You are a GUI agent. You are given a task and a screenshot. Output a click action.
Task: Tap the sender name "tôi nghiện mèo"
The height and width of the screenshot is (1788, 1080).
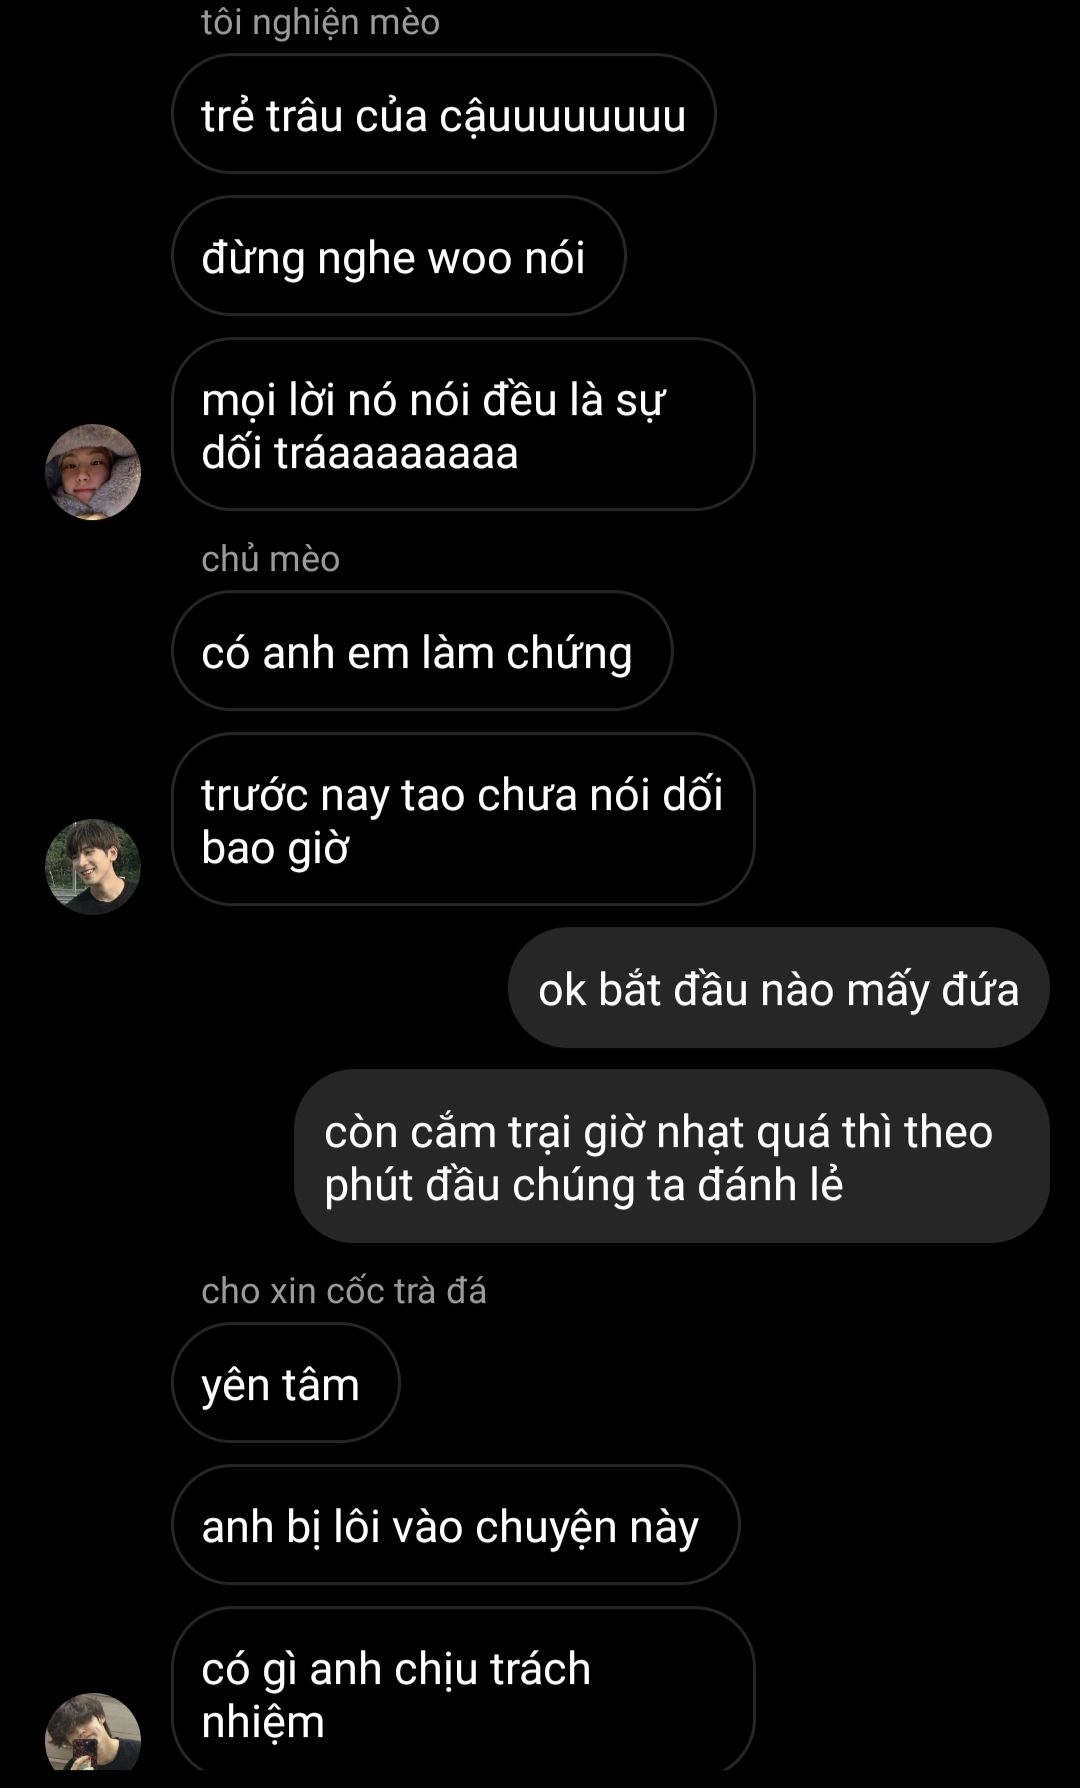(x=320, y=21)
